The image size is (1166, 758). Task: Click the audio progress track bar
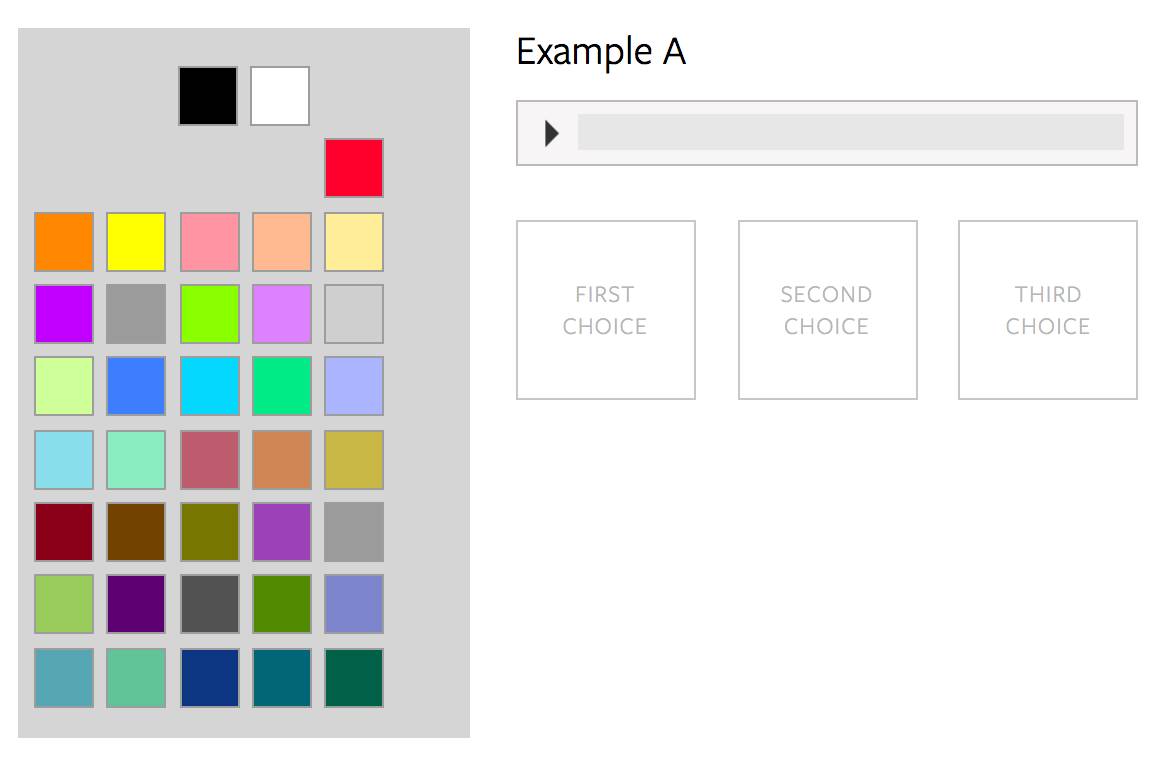point(850,132)
